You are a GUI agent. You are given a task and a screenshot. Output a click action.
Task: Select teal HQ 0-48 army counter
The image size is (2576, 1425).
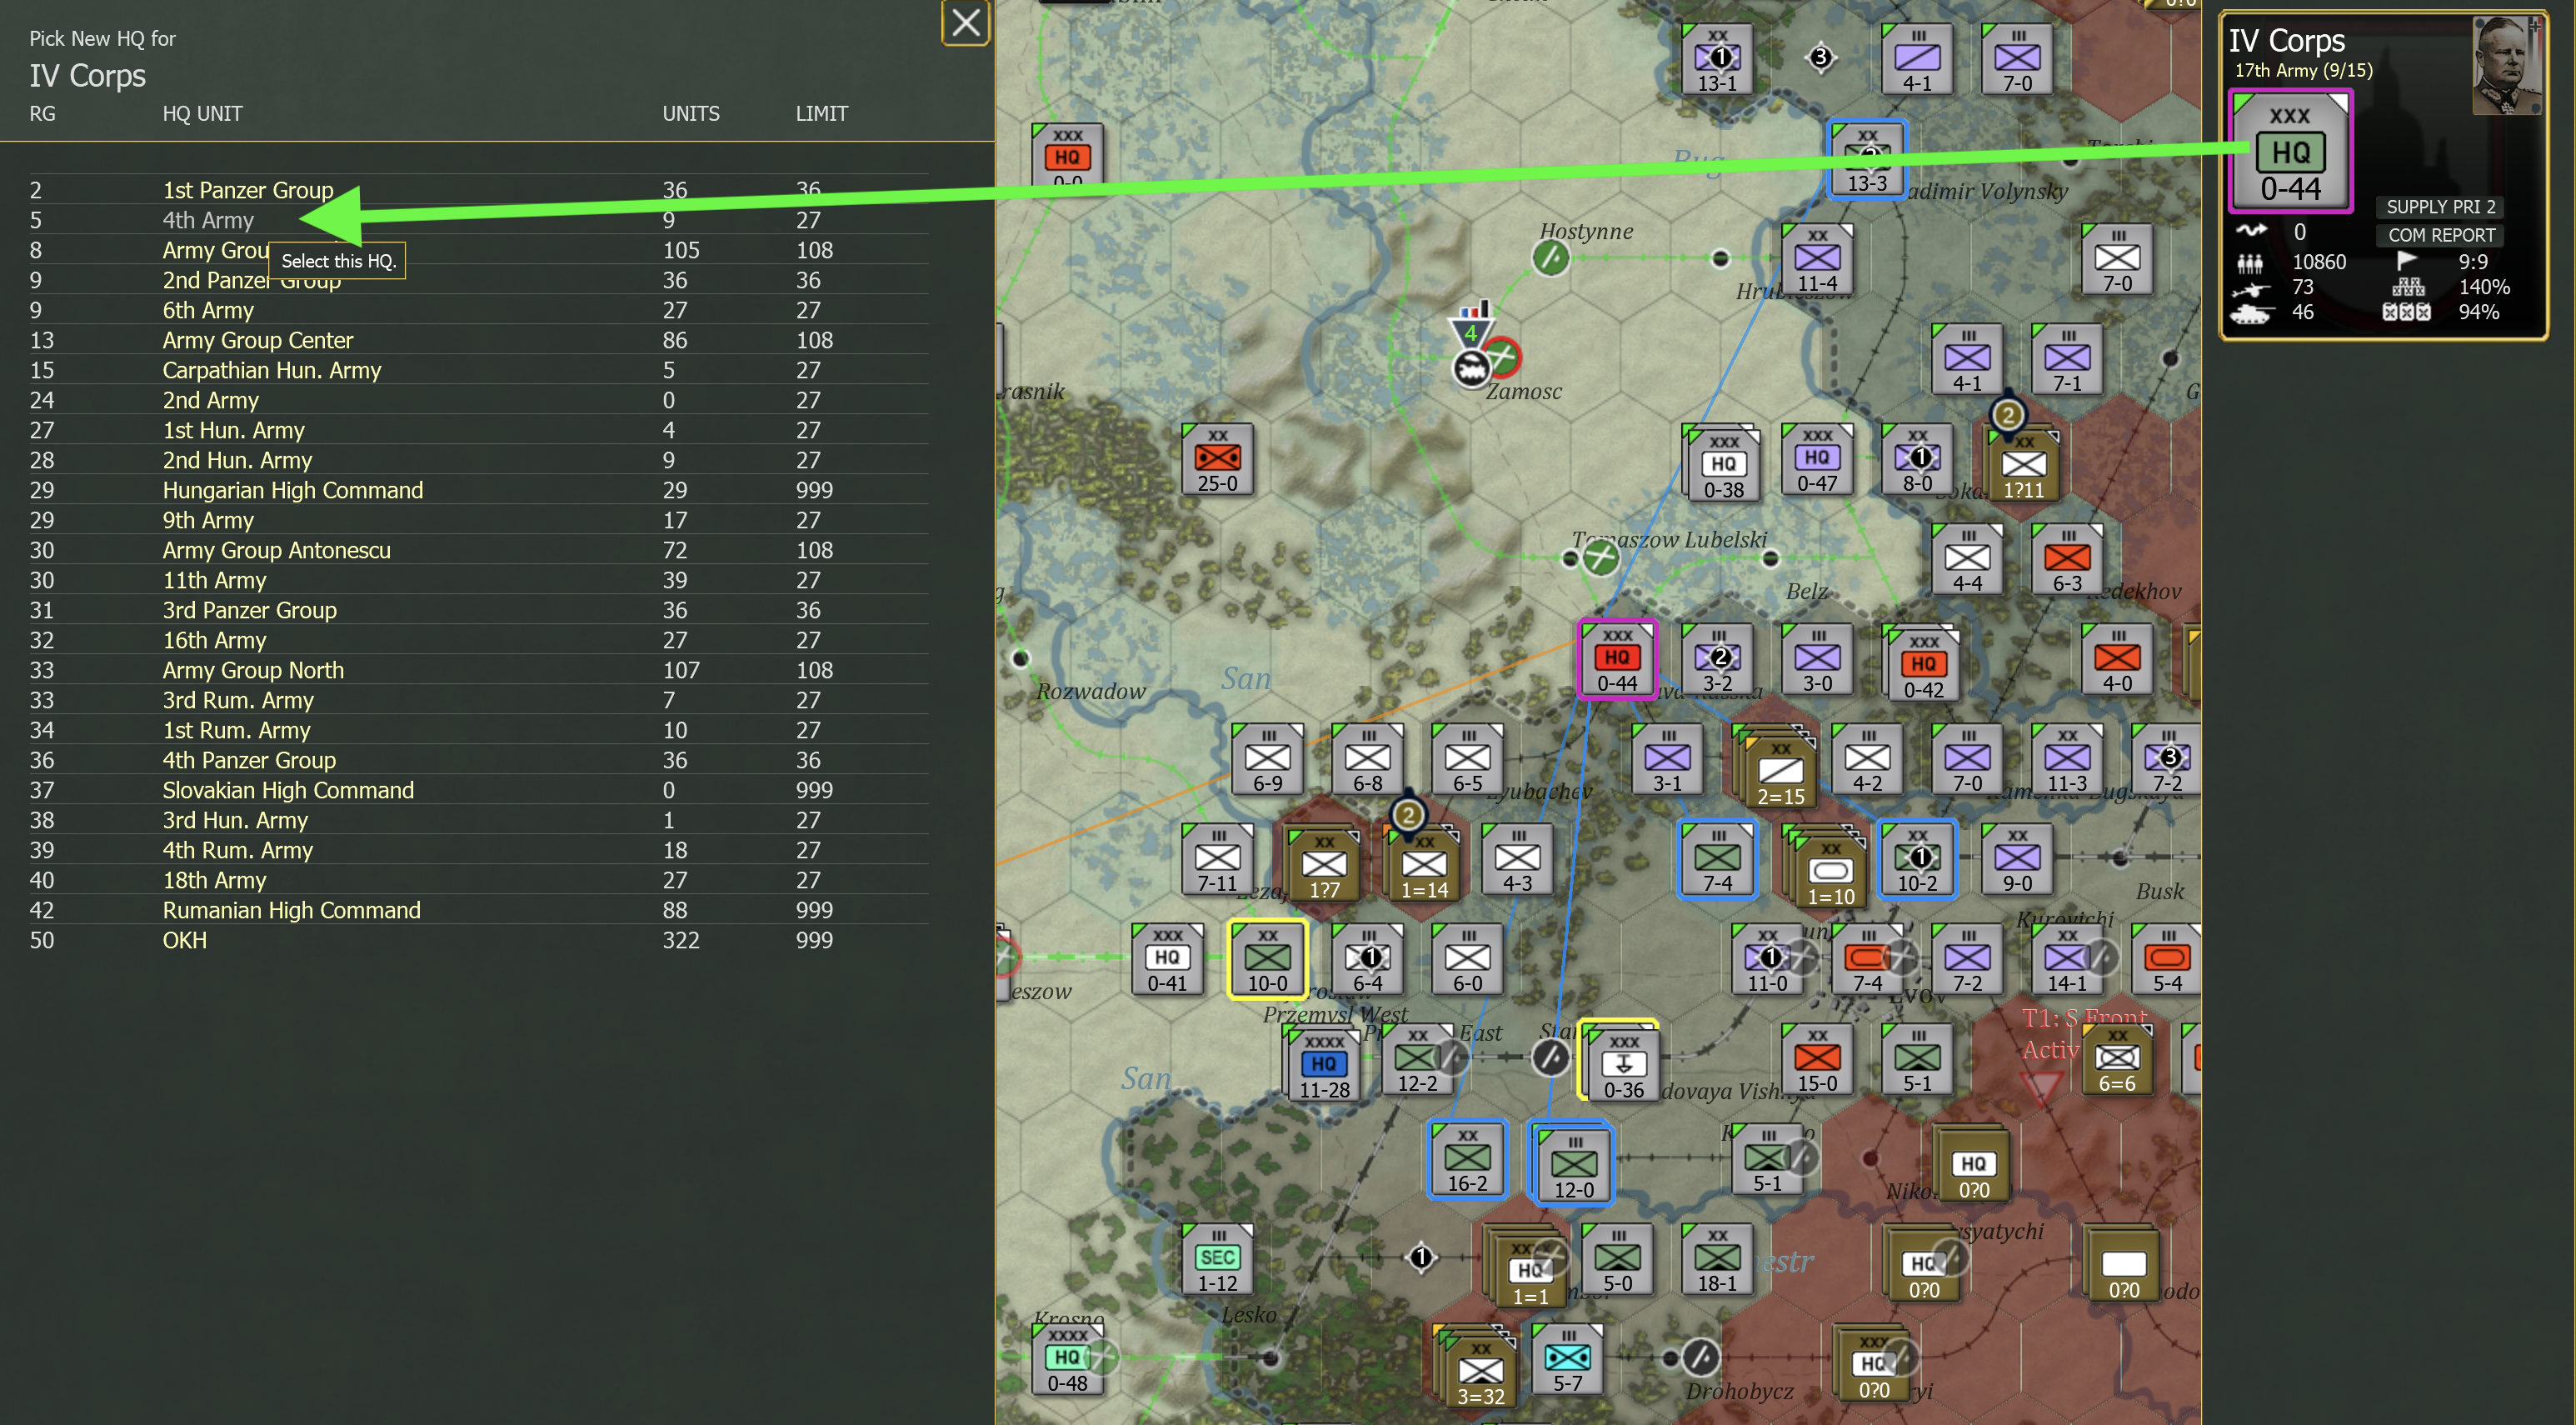(1067, 1358)
